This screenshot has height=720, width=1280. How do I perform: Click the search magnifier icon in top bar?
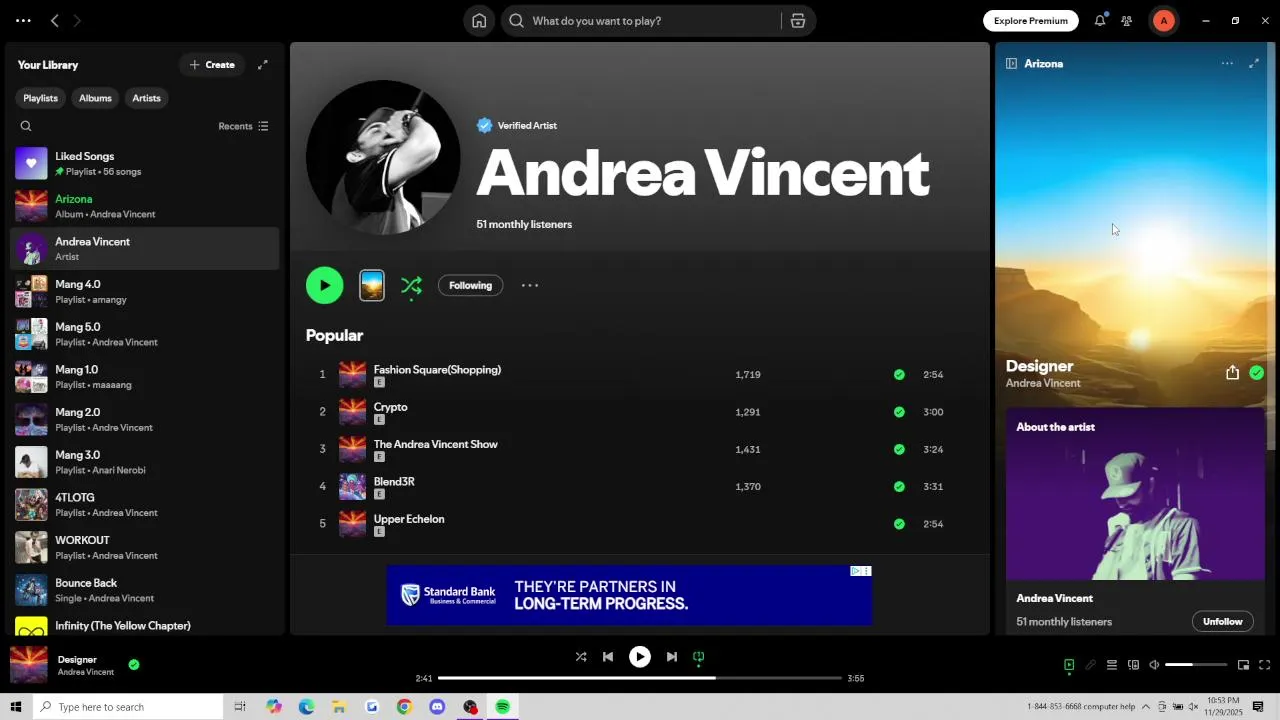tap(516, 20)
